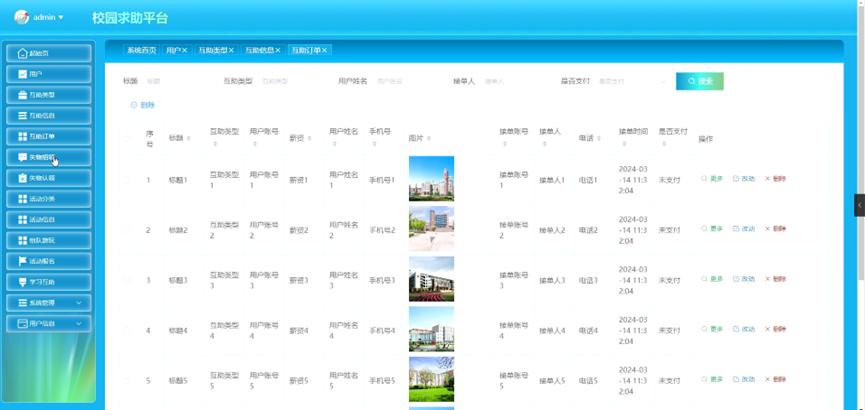Click the admin avatar image

click(22, 17)
